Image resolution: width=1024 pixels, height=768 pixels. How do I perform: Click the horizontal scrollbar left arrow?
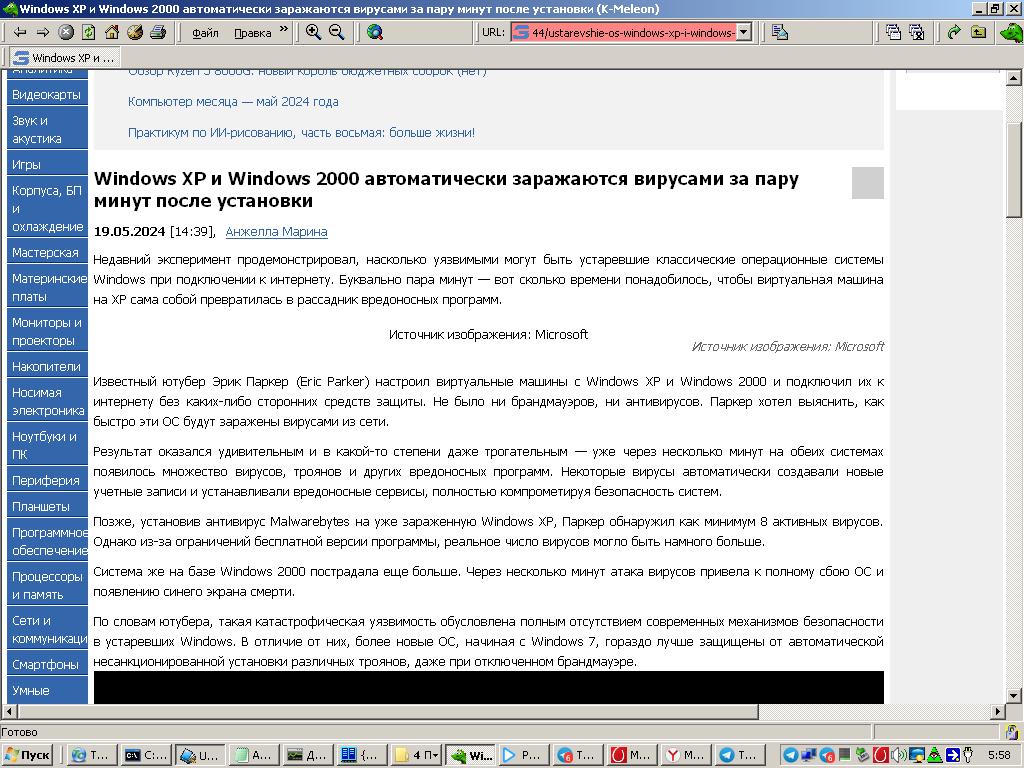(9, 711)
